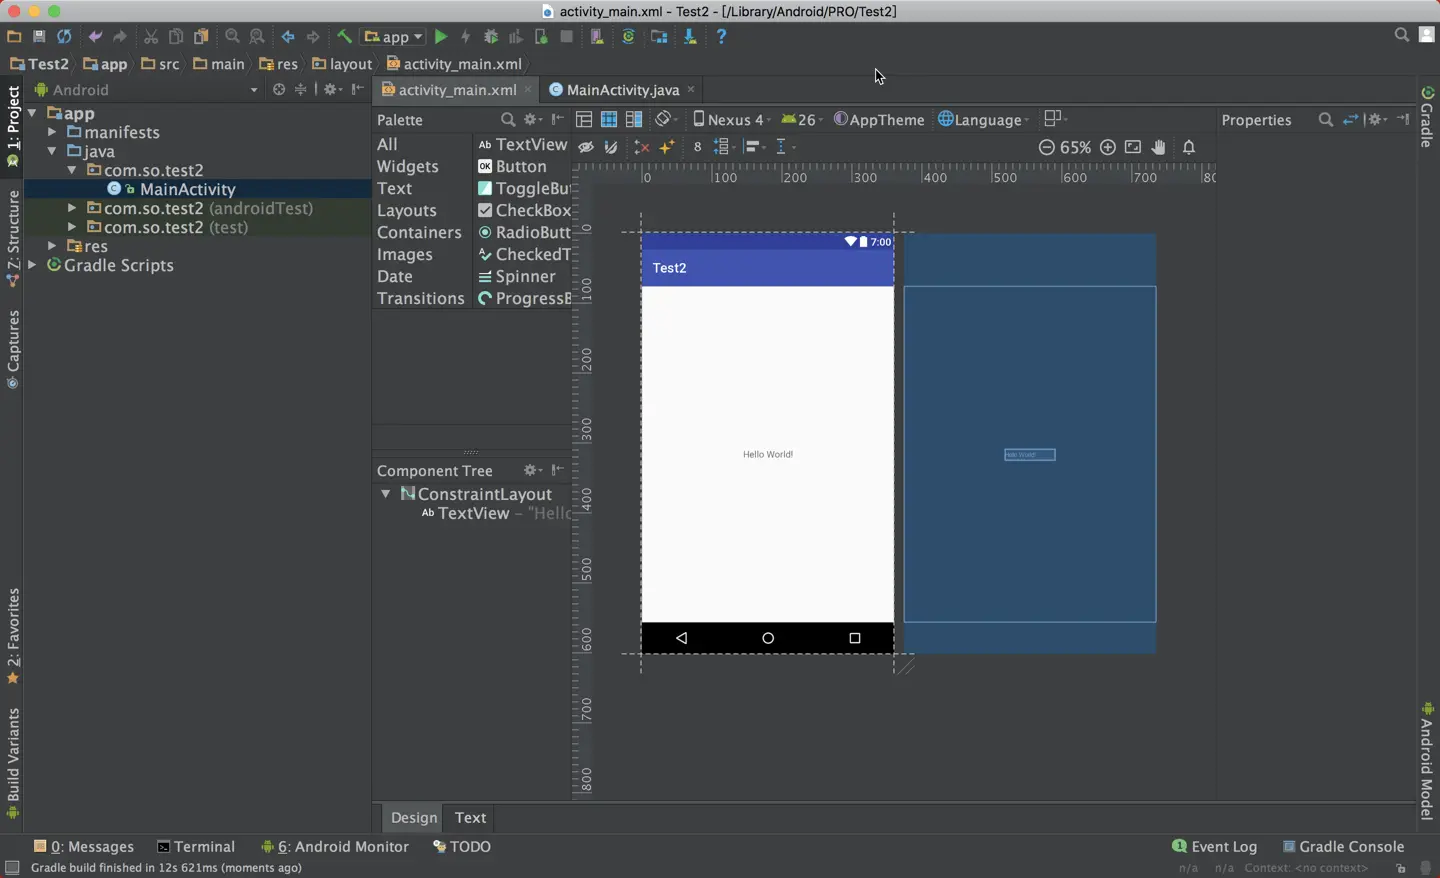The height and width of the screenshot is (878, 1440).
Task: Expand the Gradle Scripts node
Action: click(33, 265)
